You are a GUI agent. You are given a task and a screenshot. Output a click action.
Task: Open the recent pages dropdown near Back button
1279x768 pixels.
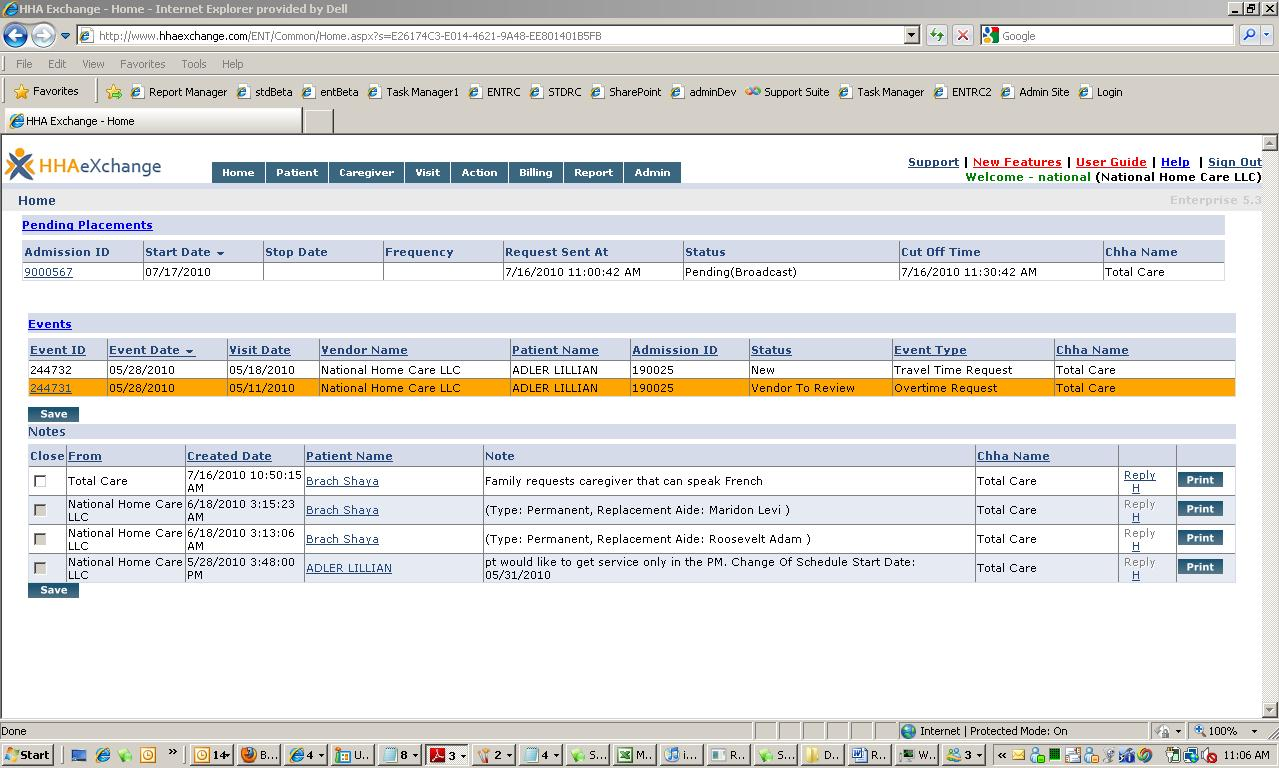click(x=65, y=36)
